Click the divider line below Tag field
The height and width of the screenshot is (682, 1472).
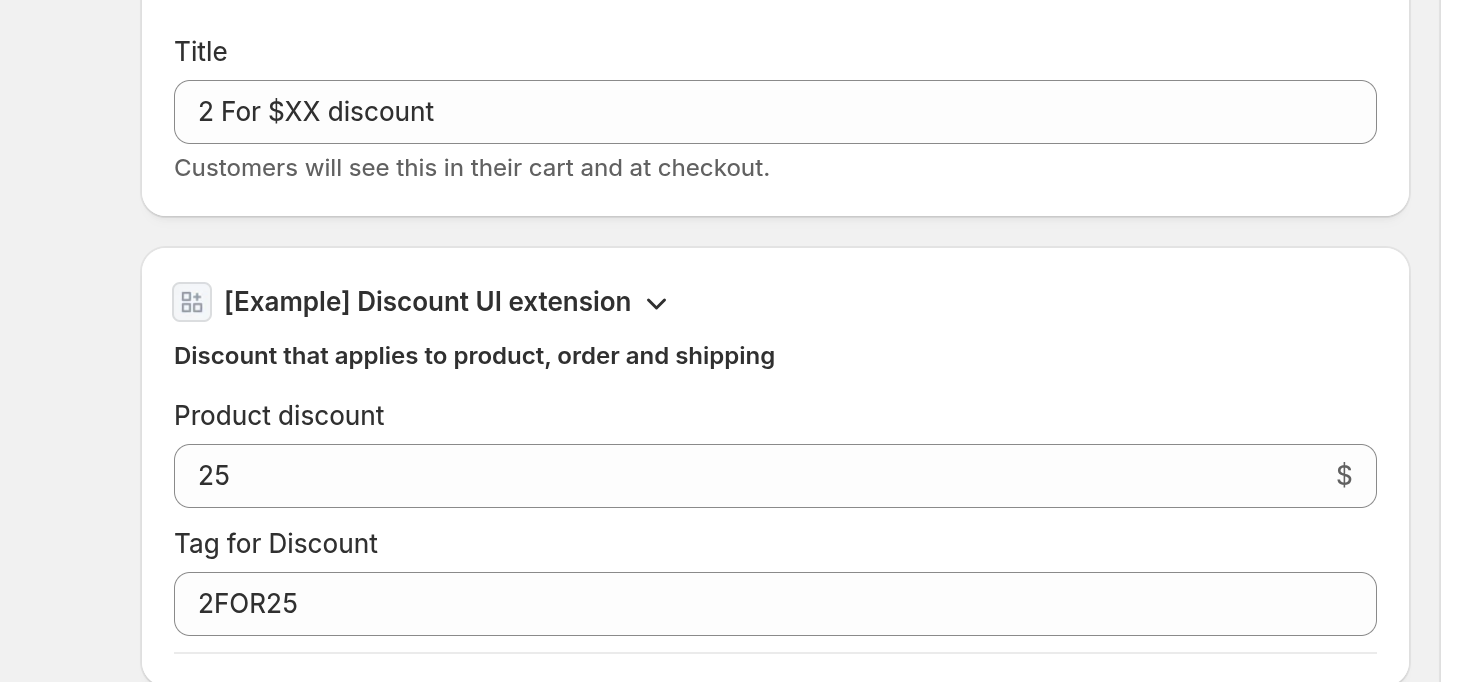775,653
